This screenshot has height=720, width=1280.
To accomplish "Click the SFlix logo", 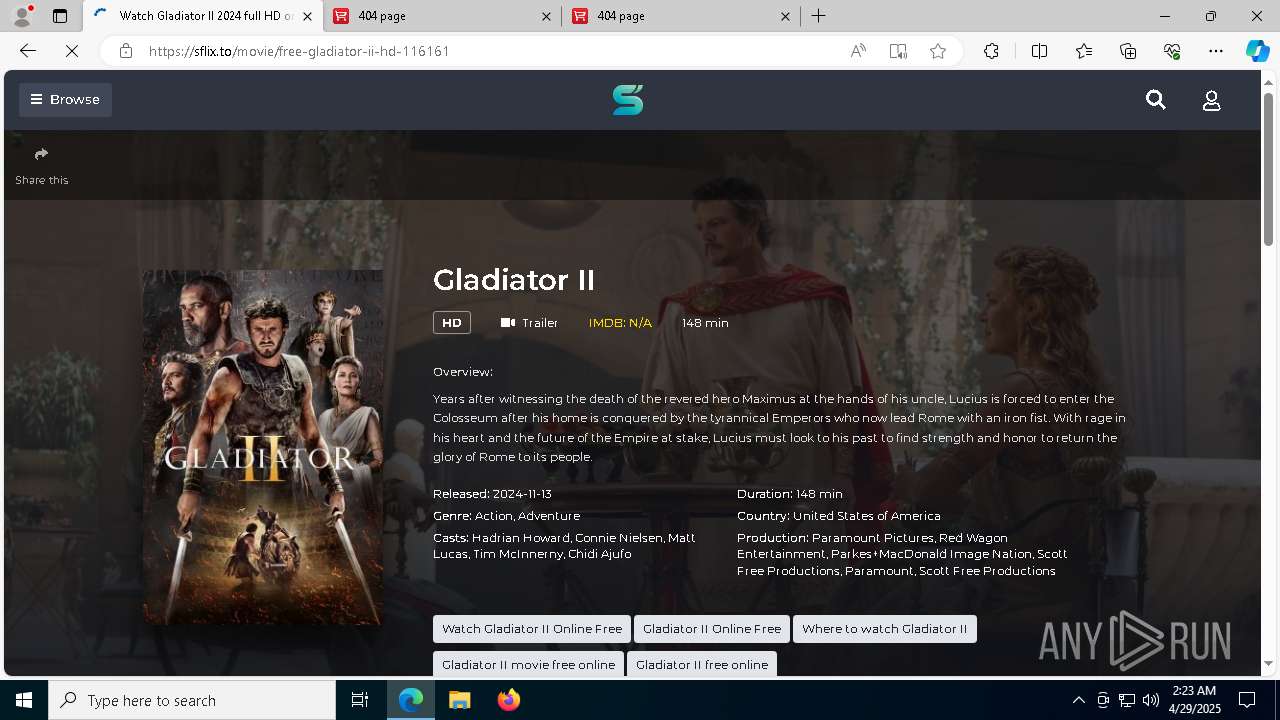I will click(x=628, y=100).
